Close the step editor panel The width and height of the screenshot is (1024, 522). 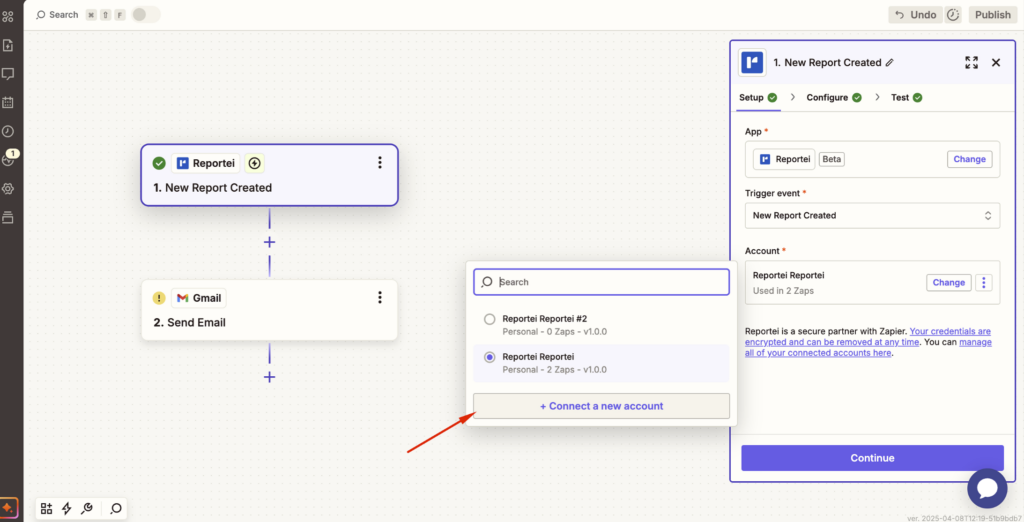coord(996,63)
